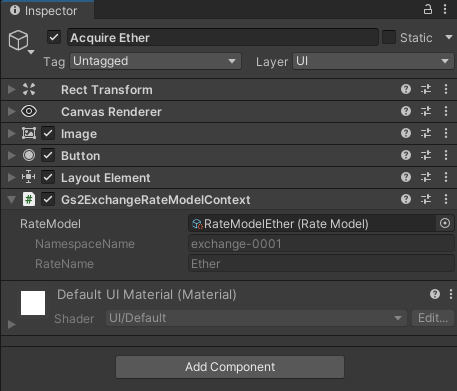
Task: Enable the Static checkbox
Action: click(389, 37)
